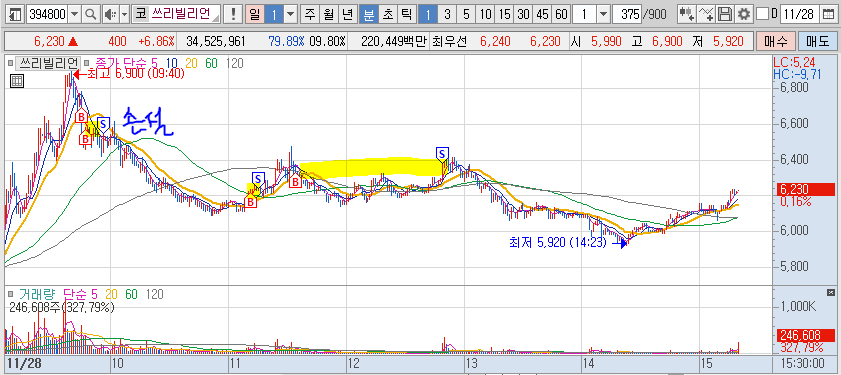Select the minute chart 분 tab
This screenshot has width=841, height=375.
368,14
